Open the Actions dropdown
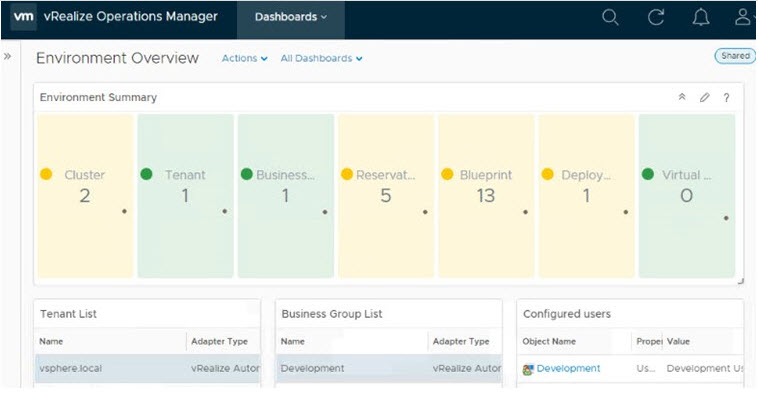 pos(244,58)
